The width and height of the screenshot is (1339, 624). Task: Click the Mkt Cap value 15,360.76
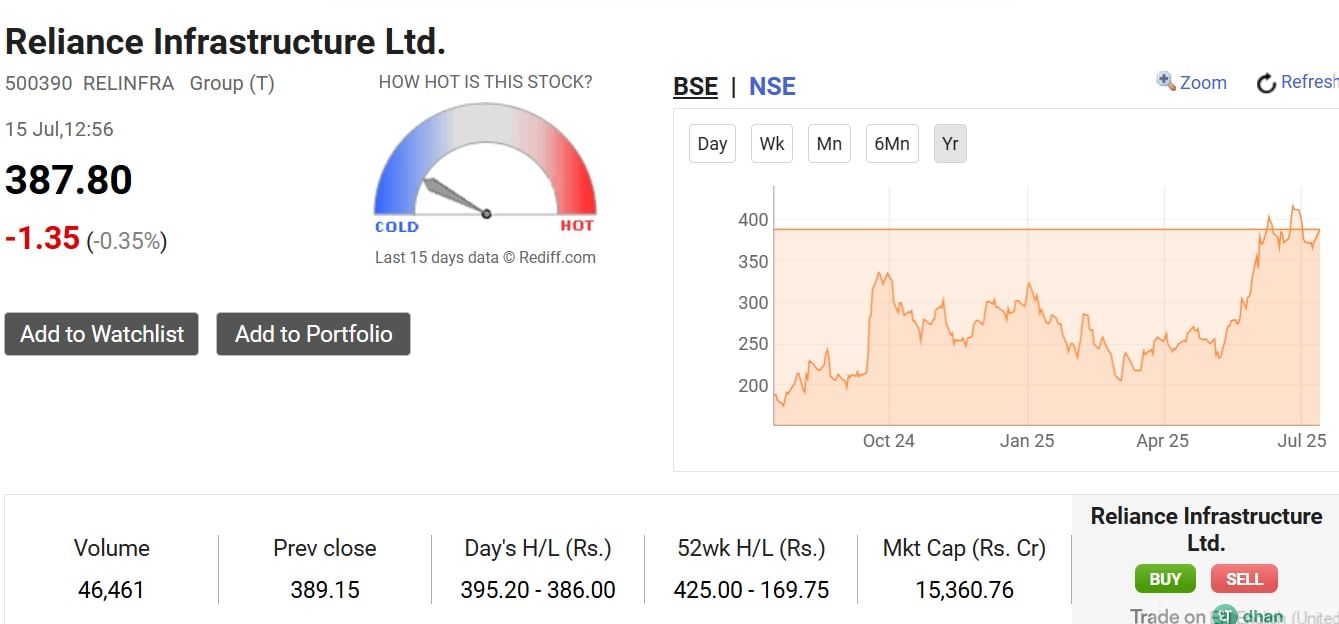[x=964, y=590]
